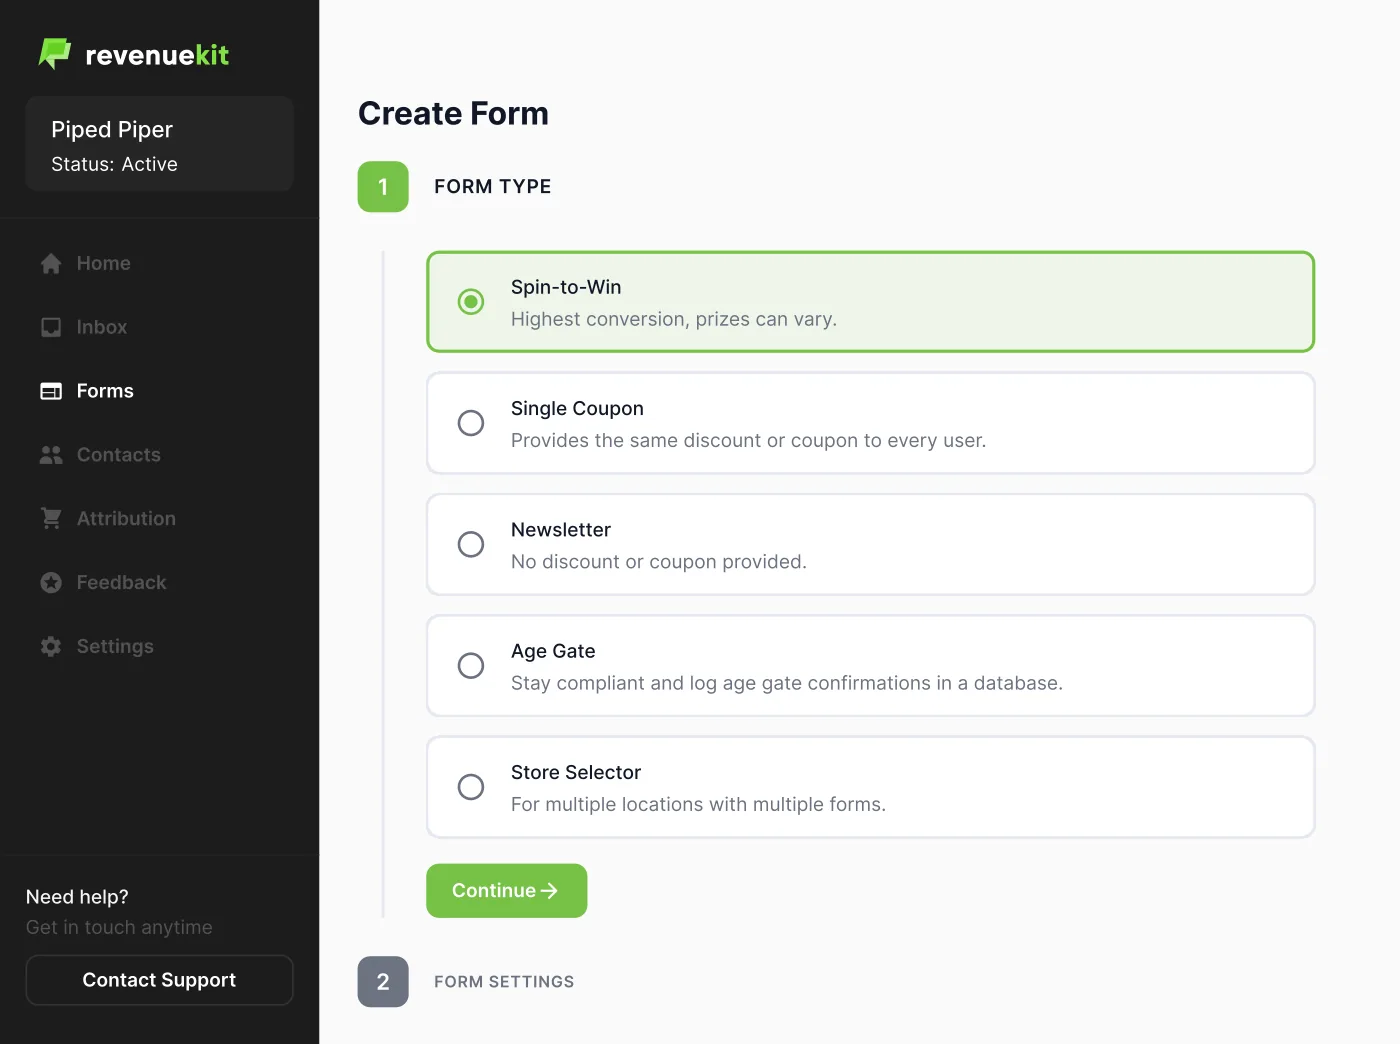Select the Home icon in the sidebar
Viewport: 1400px width, 1044px height.
(x=50, y=263)
